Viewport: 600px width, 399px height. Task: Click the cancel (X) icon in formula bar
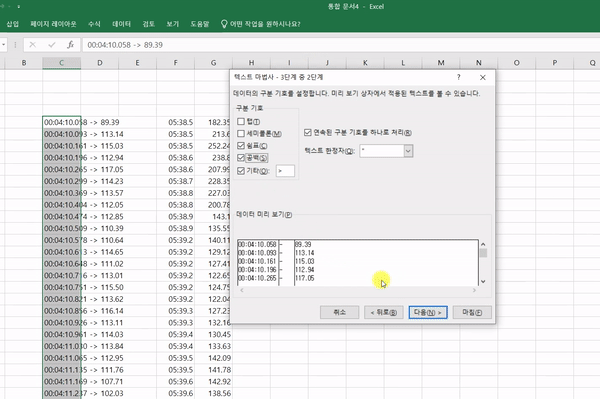click(x=33, y=45)
